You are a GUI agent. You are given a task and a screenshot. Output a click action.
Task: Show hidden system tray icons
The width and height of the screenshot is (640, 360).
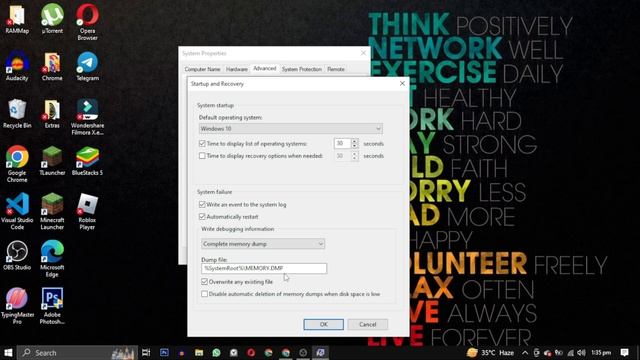pos(525,353)
